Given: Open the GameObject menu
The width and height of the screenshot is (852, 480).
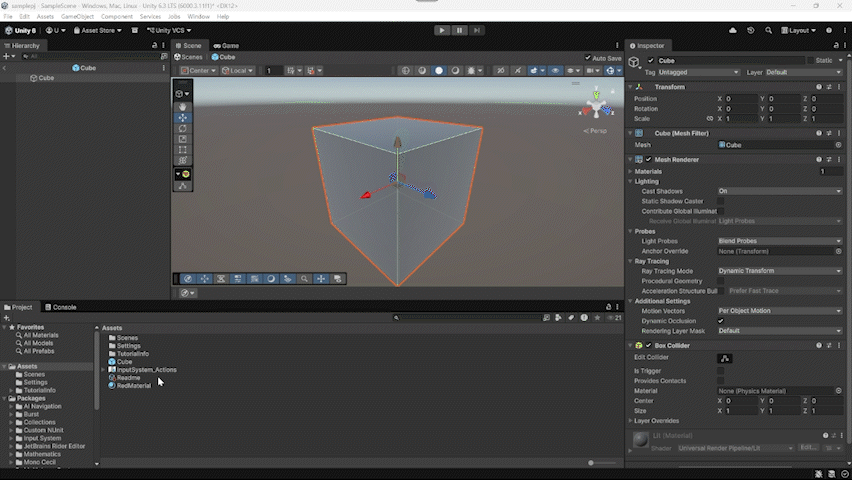Looking at the screenshot, I should click(77, 17).
